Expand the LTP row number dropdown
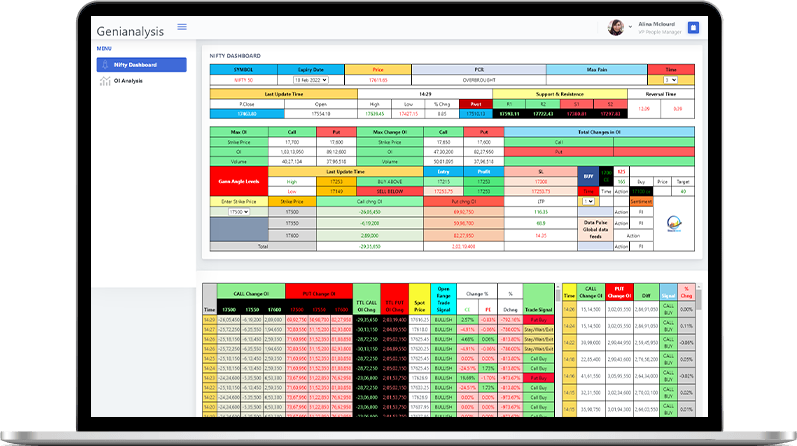Viewport: 797px width, 446px height. [589, 201]
